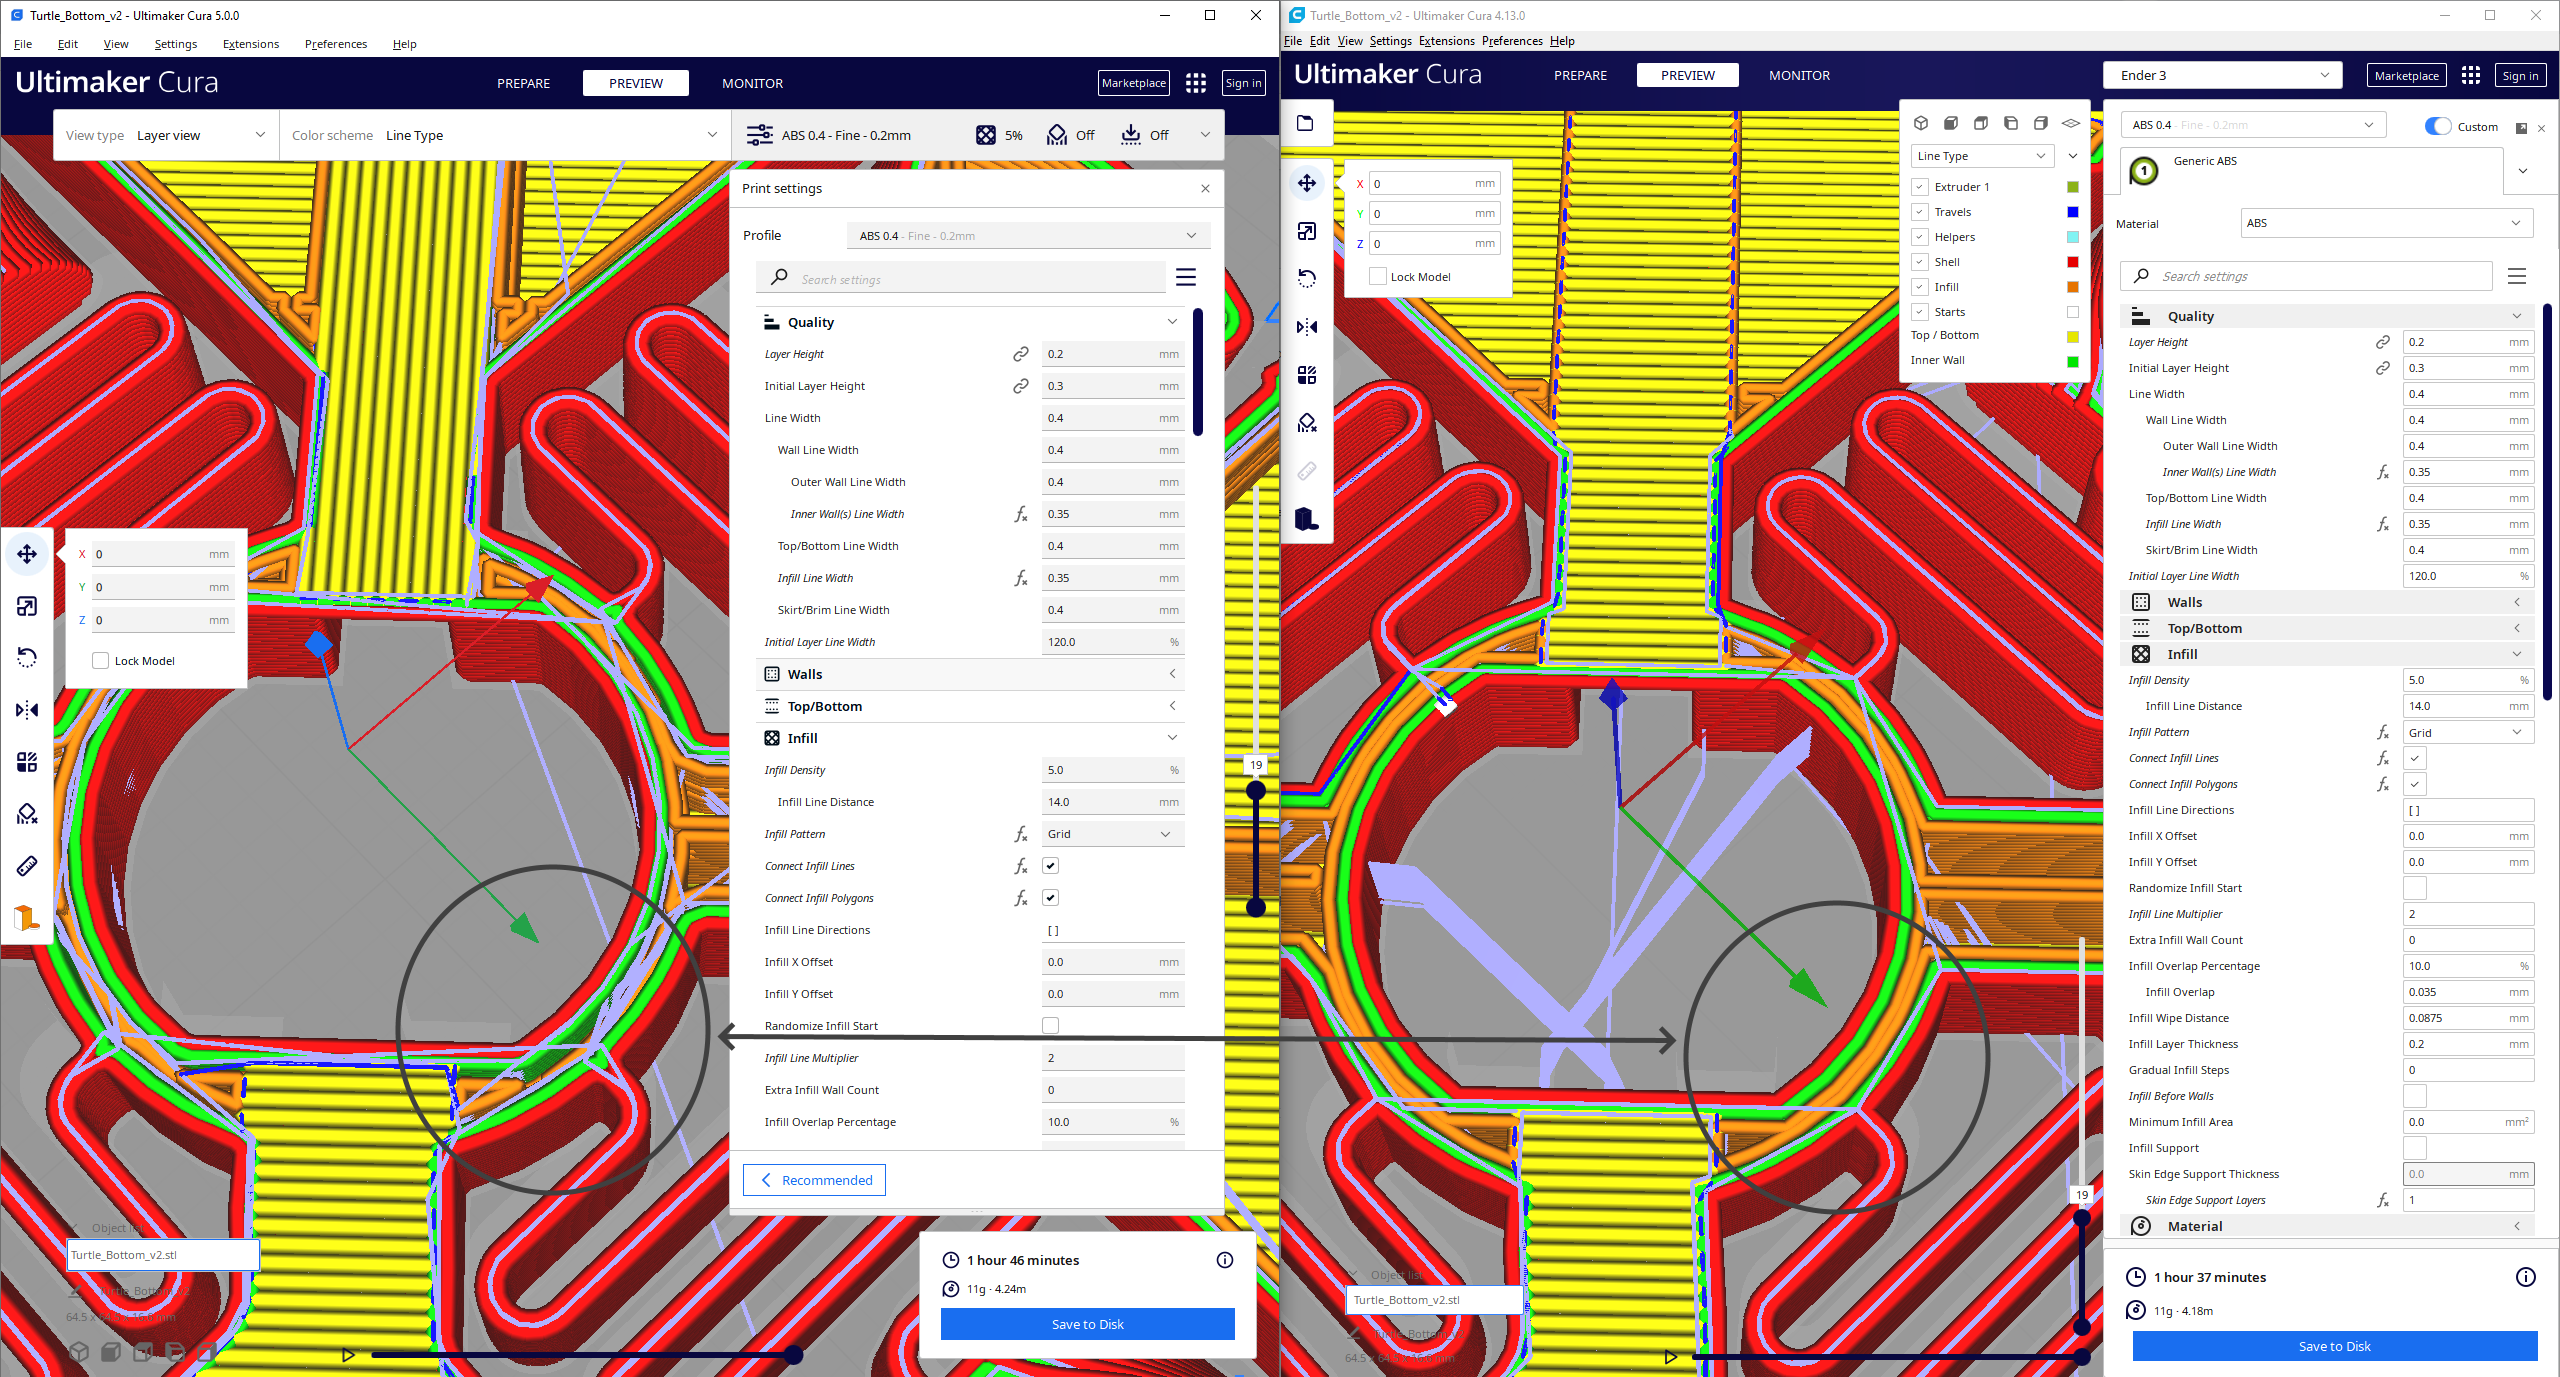
Task: Toggle Lock Model checkbox in Cura 5.0.0
Action: 100,660
